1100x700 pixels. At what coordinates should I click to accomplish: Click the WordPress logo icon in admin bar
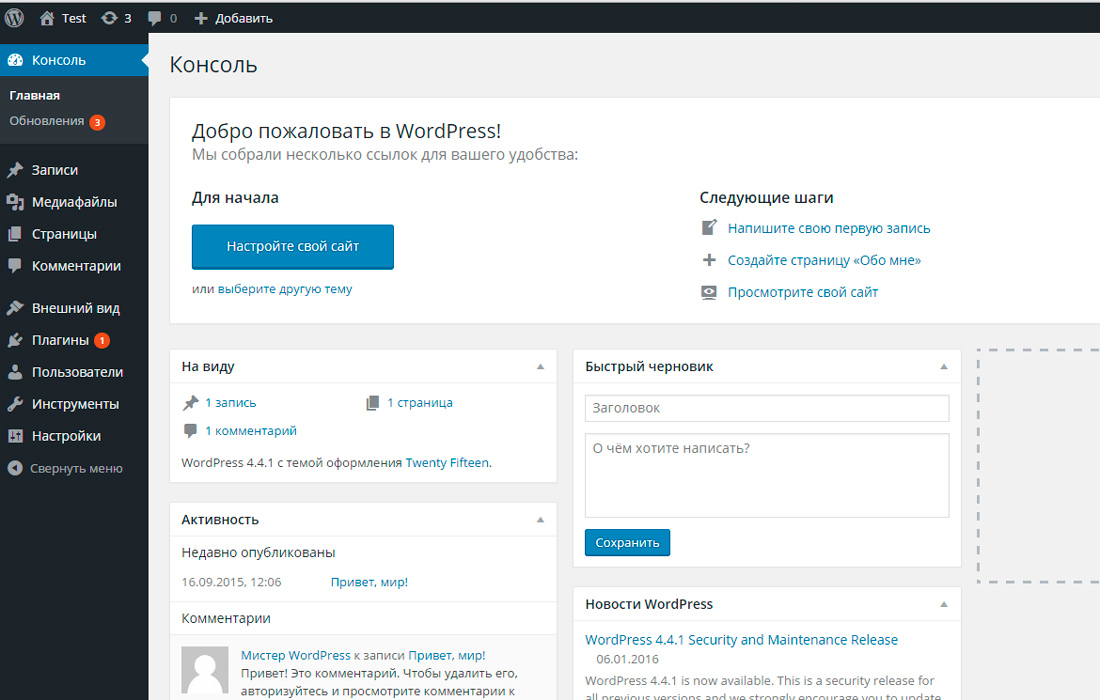(15, 18)
